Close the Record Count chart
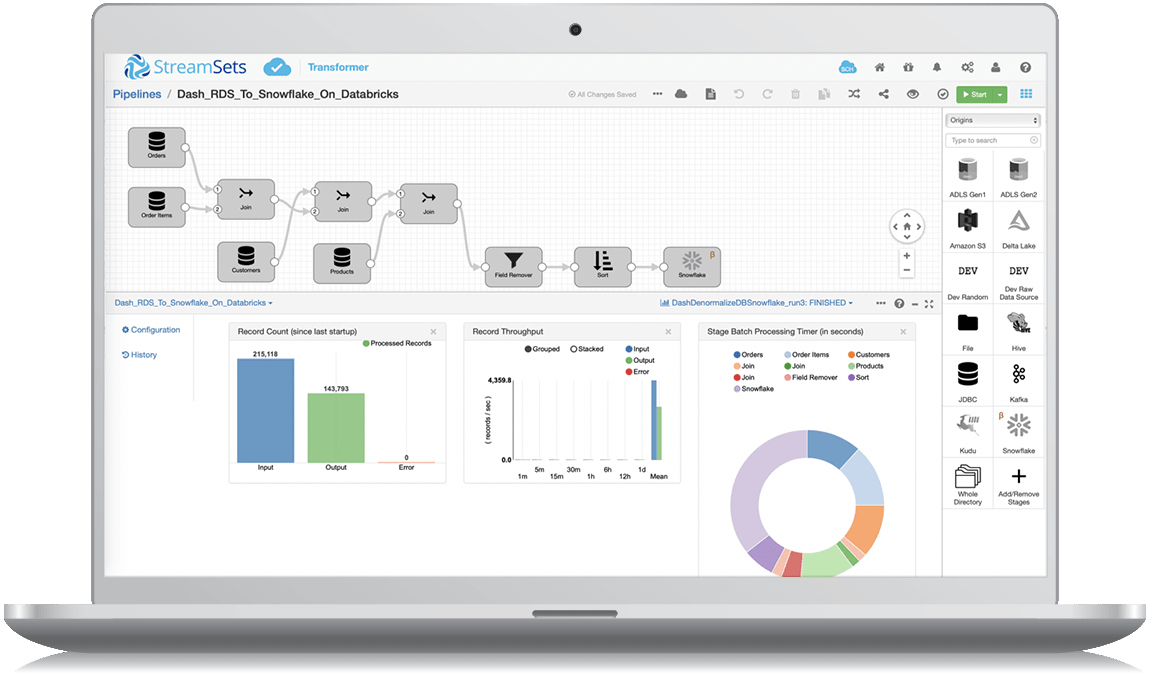The height and width of the screenshot is (680, 1150). [x=433, y=332]
